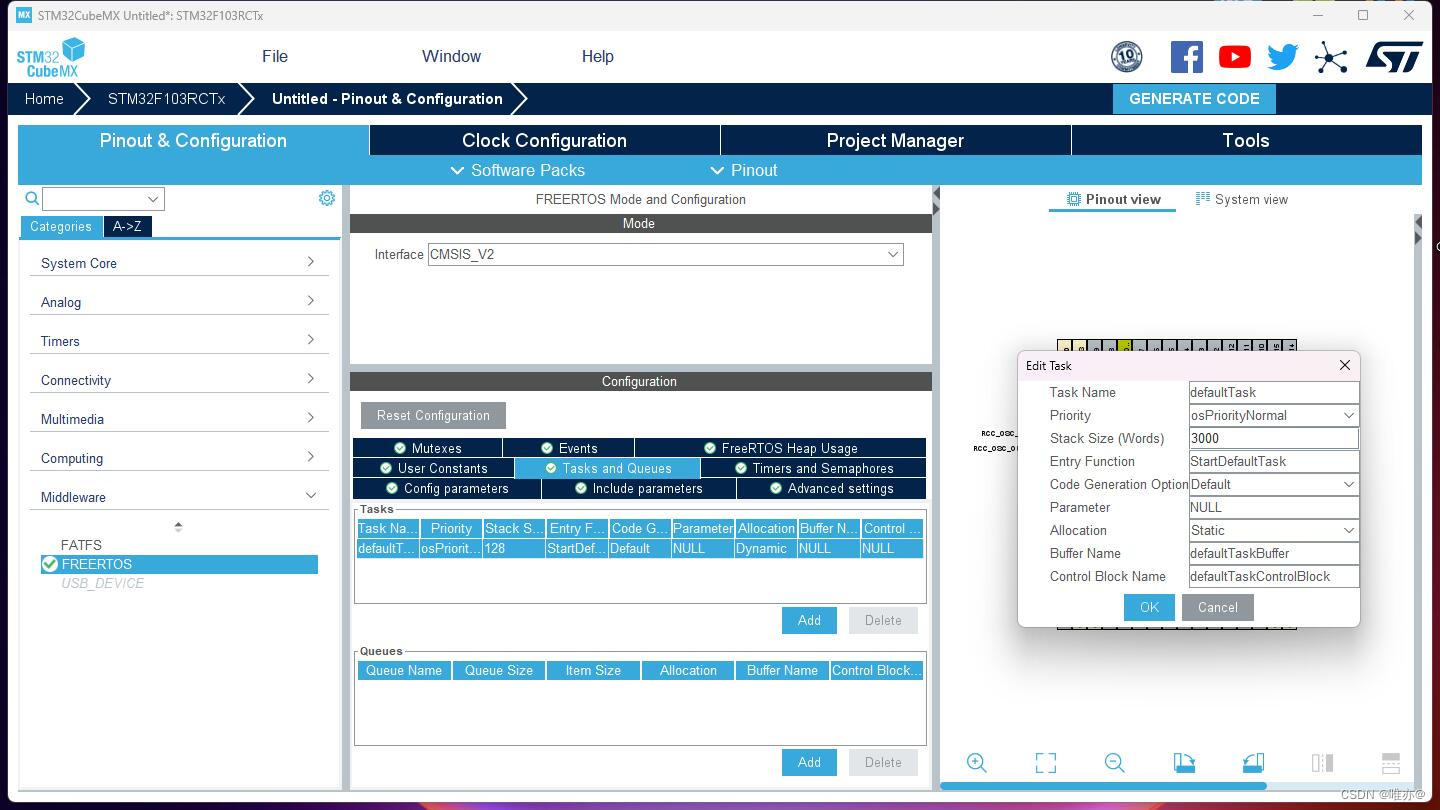1440x810 pixels.
Task: Click the STM32CubeMX logo
Action: tap(50, 57)
